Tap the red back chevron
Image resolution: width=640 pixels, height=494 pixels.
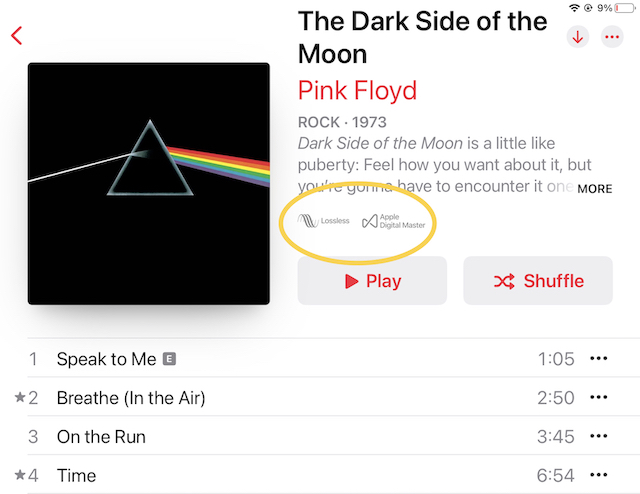[16, 36]
